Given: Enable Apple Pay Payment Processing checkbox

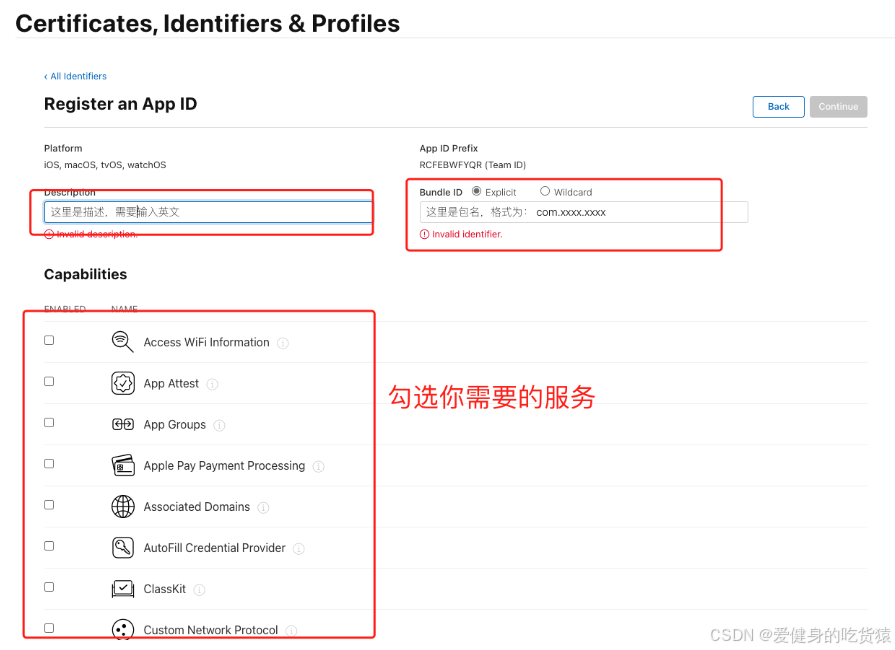Looking at the screenshot, I should click(x=49, y=463).
